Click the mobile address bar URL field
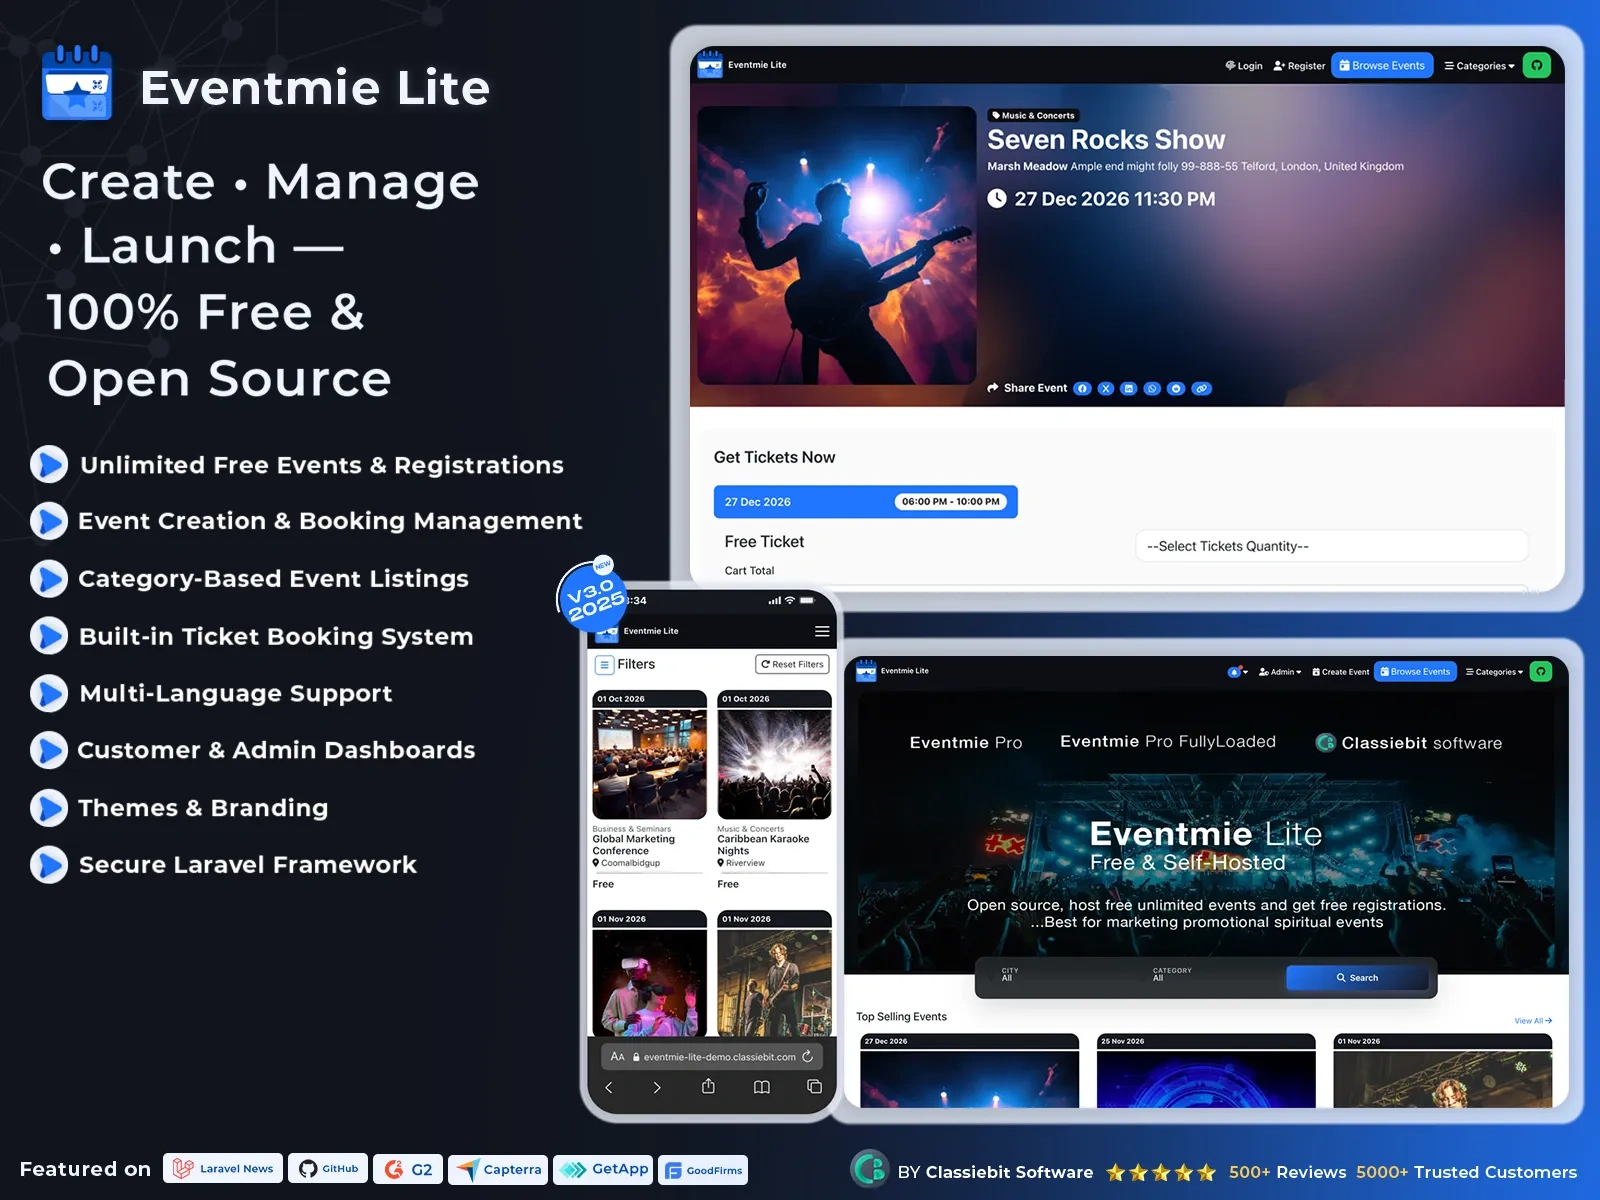 click(713, 1056)
